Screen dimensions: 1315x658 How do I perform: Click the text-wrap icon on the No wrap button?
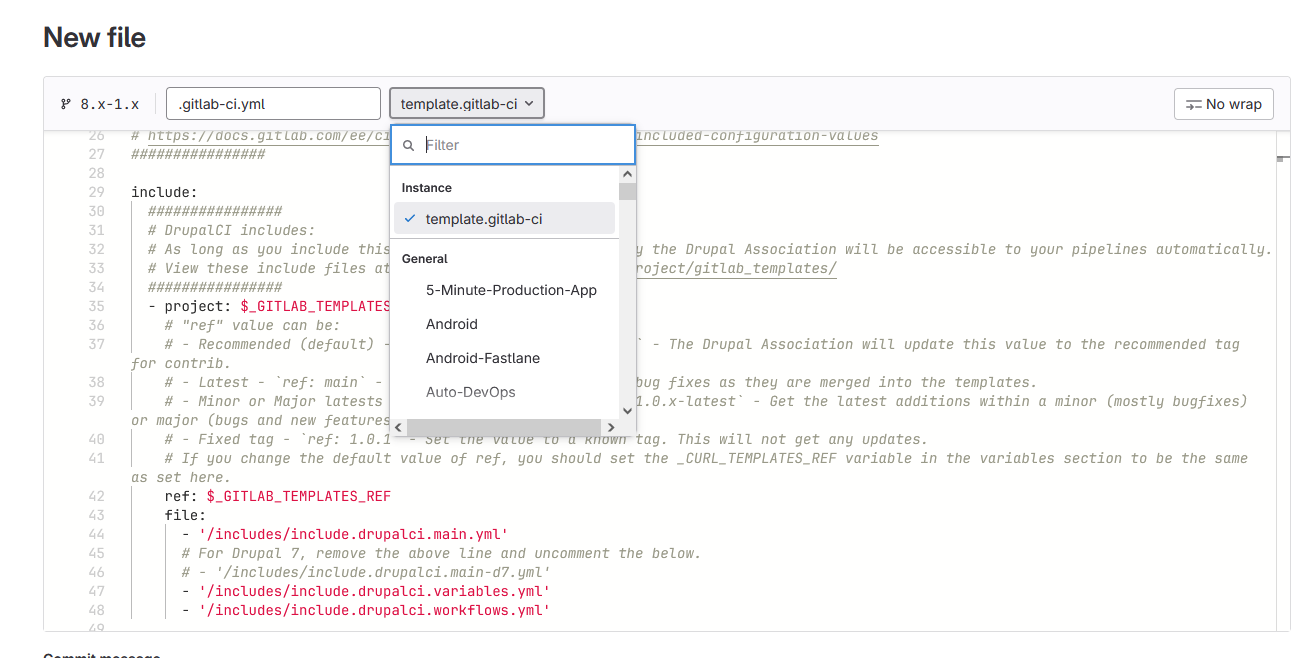pyautogui.click(x=1196, y=103)
